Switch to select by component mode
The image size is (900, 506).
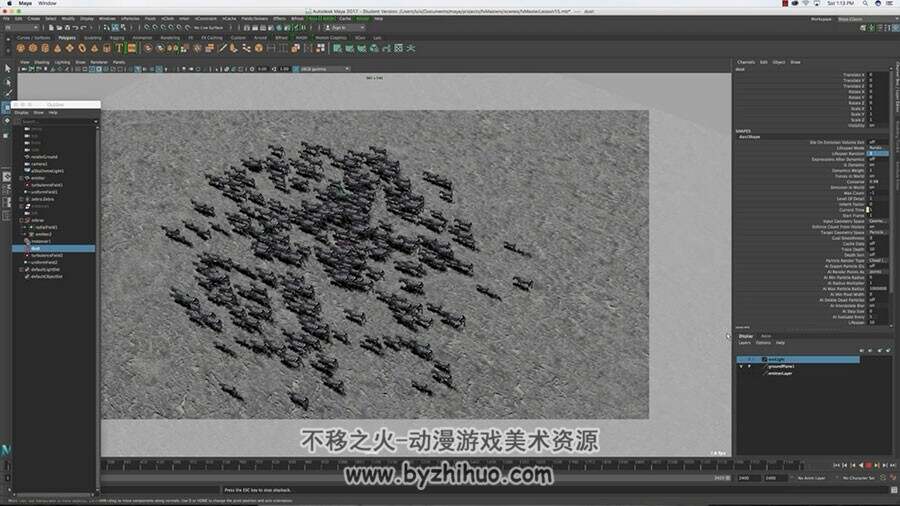click(x=123, y=27)
